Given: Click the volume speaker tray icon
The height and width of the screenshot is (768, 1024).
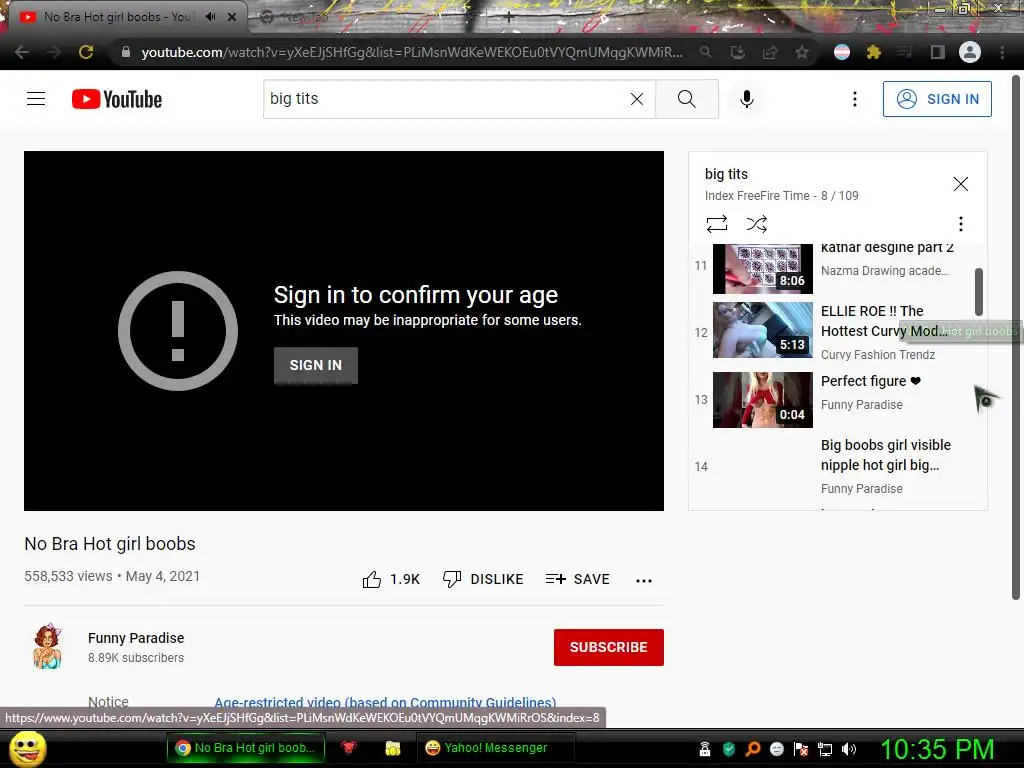Looking at the screenshot, I should pyautogui.click(x=849, y=749).
